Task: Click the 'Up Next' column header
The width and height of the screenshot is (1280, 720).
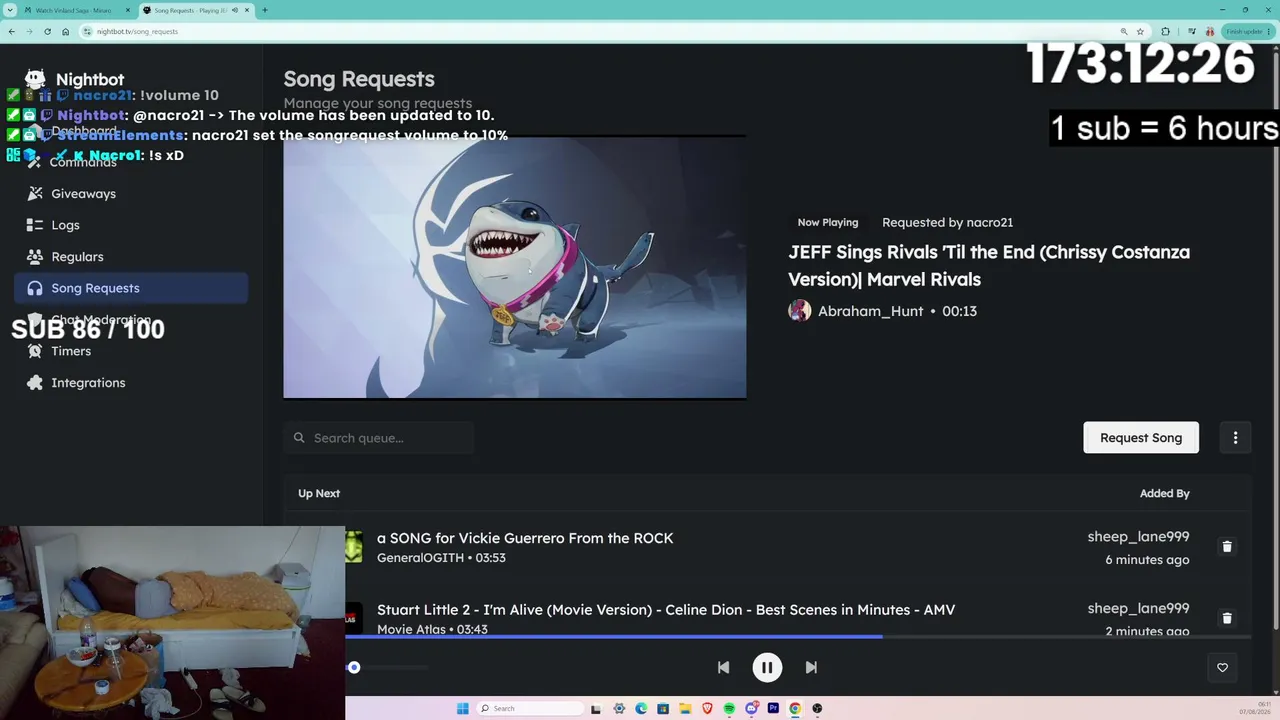Action: pyautogui.click(x=319, y=493)
